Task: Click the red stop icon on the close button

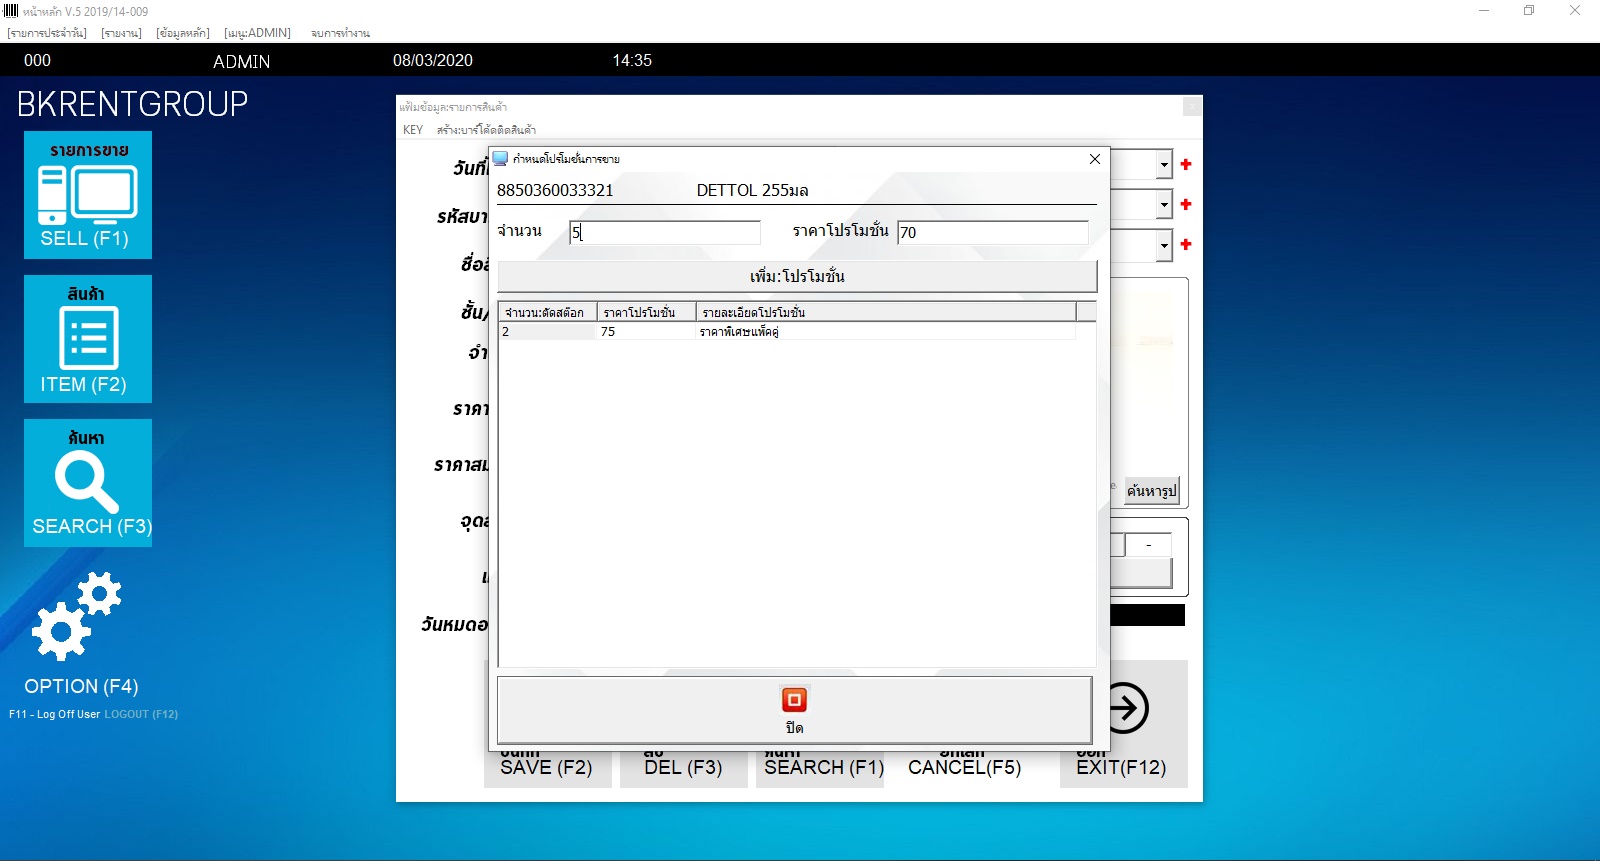Action: coord(794,699)
